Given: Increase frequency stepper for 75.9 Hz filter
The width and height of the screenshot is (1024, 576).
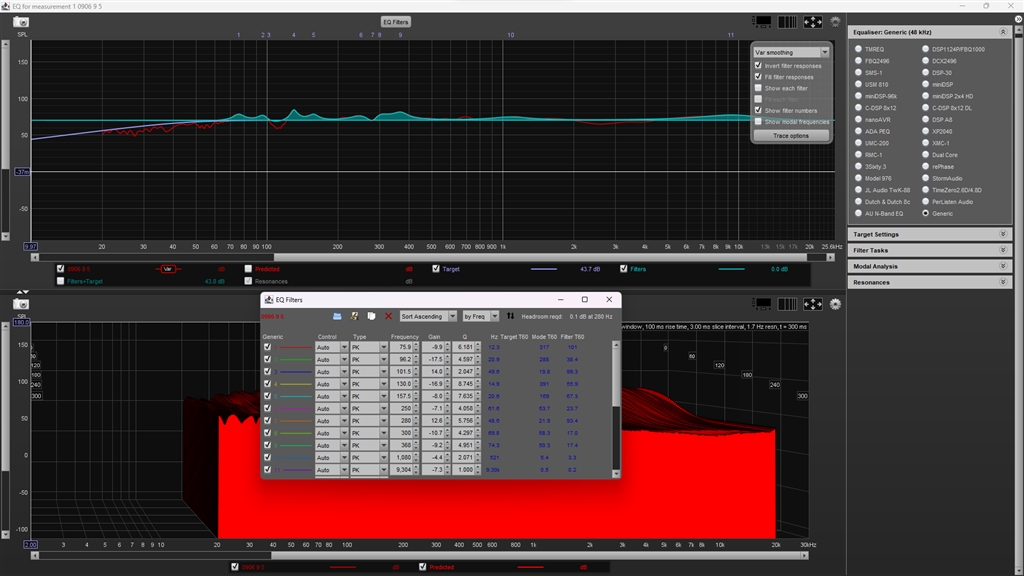Looking at the screenshot, I should [x=416, y=345].
